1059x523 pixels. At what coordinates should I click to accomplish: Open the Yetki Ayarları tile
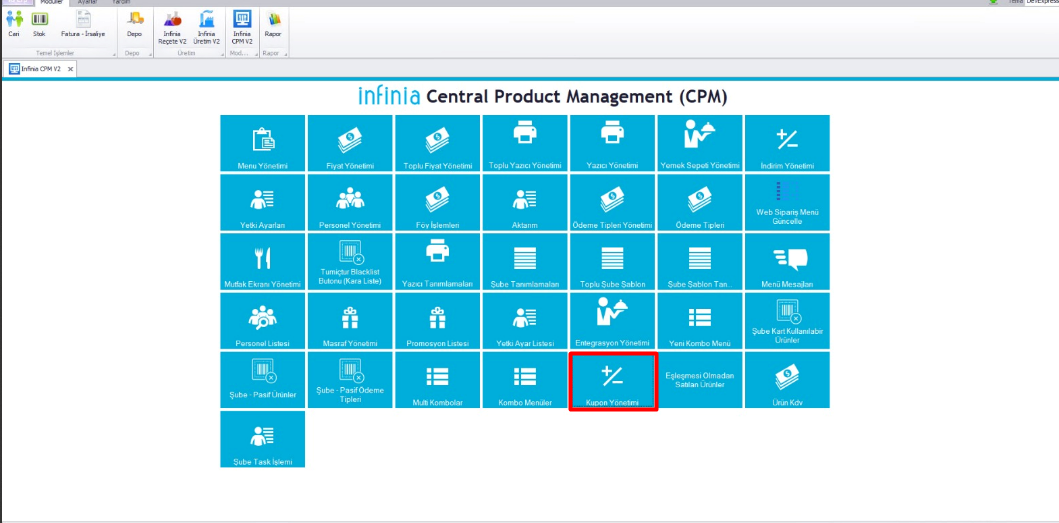tap(263, 203)
